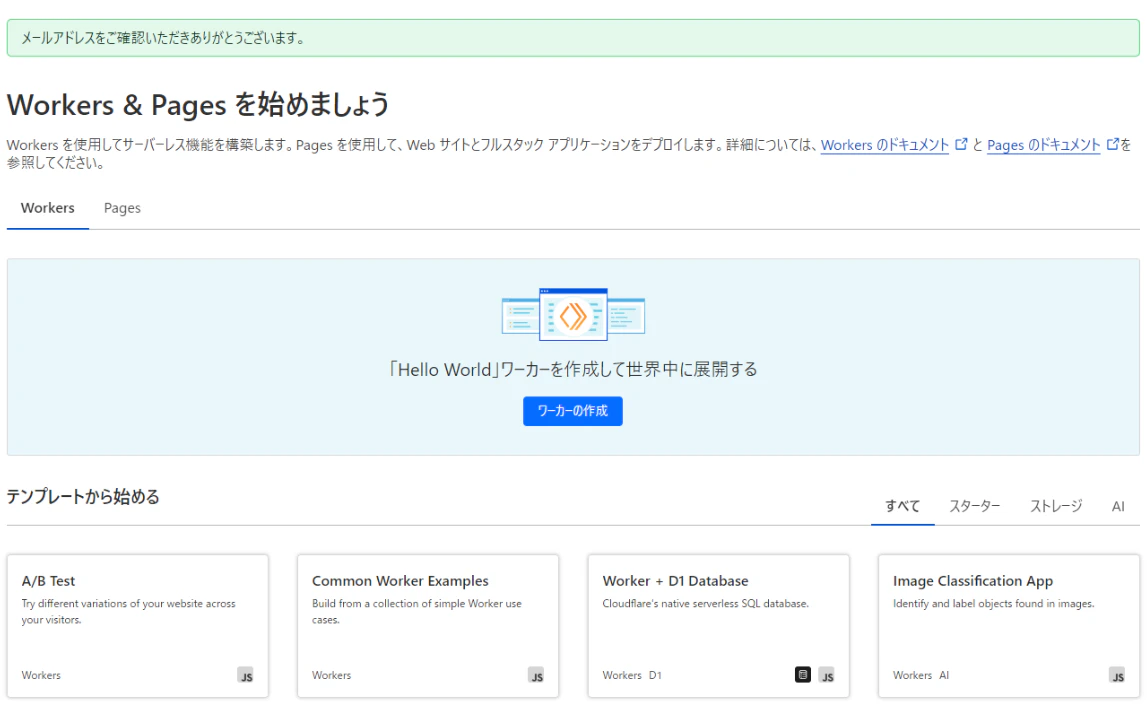Click the Workers tag on Worker + D1 card

coord(622,676)
